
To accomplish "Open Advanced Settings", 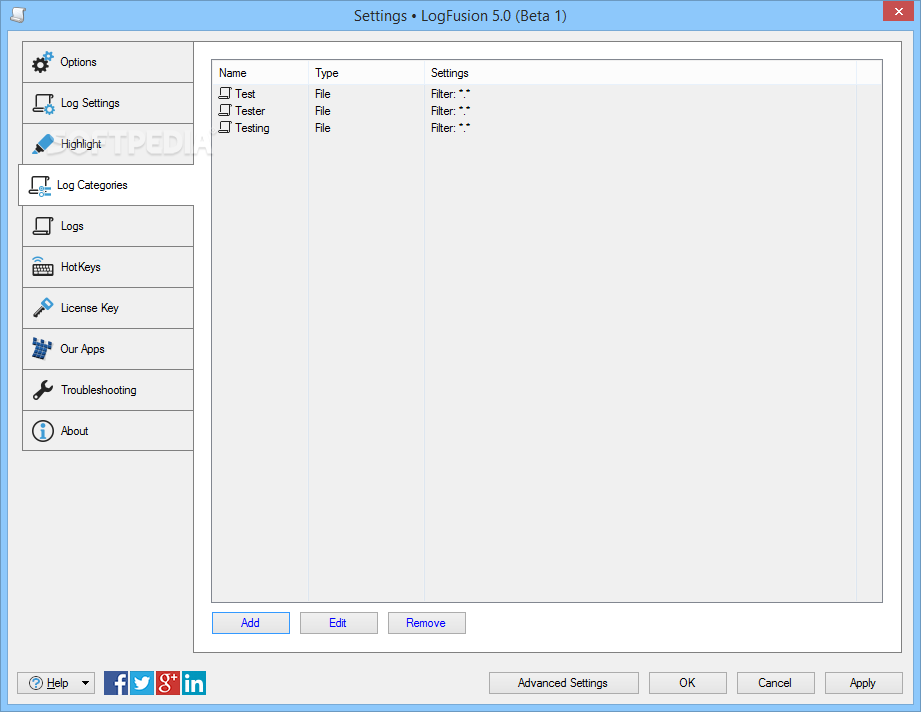I will 564,683.
